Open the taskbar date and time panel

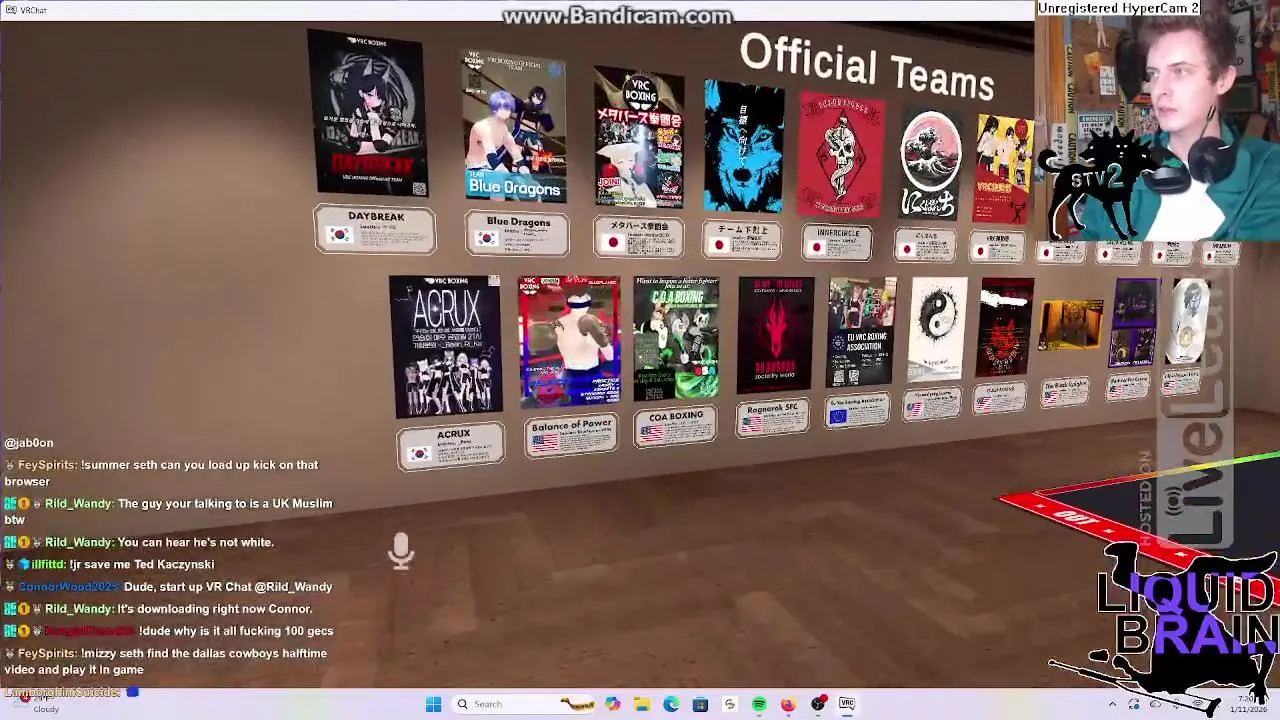(1248, 704)
